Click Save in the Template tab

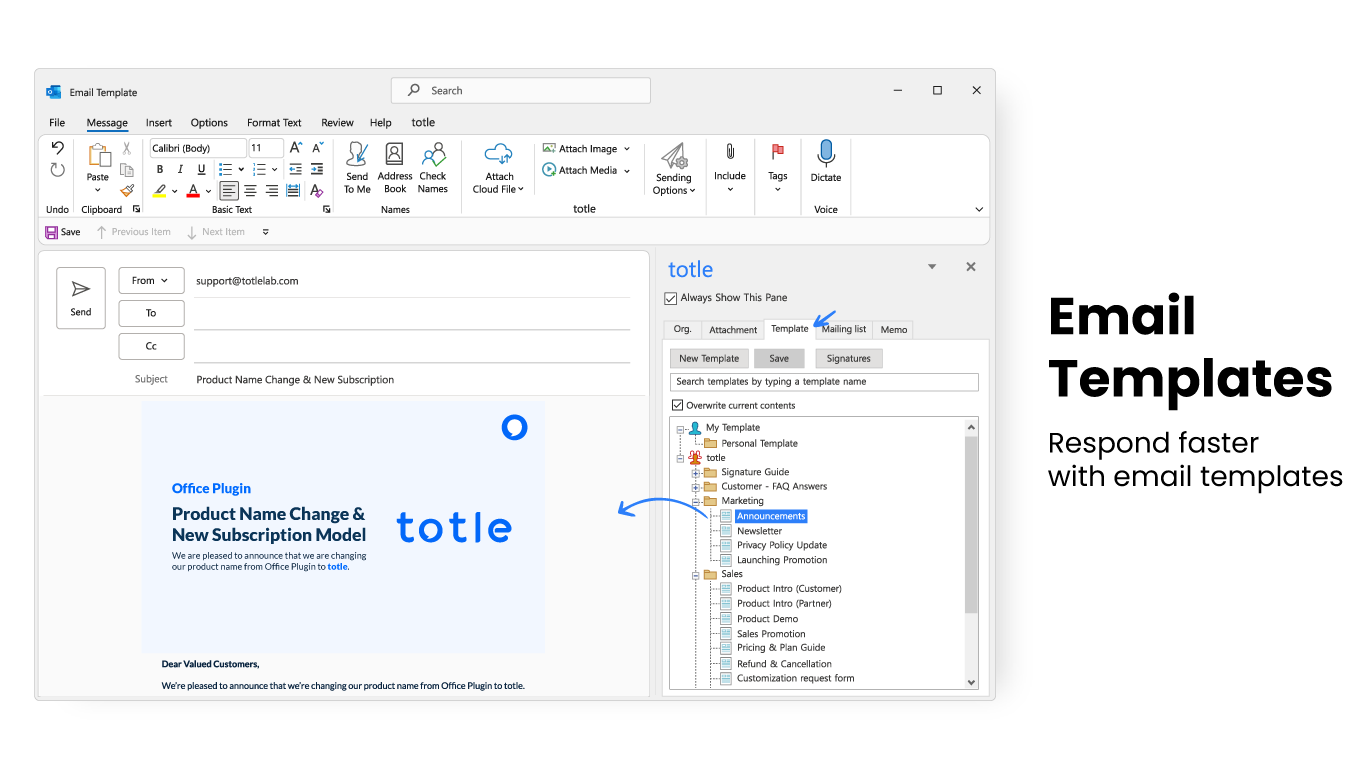(x=779, y=358)
